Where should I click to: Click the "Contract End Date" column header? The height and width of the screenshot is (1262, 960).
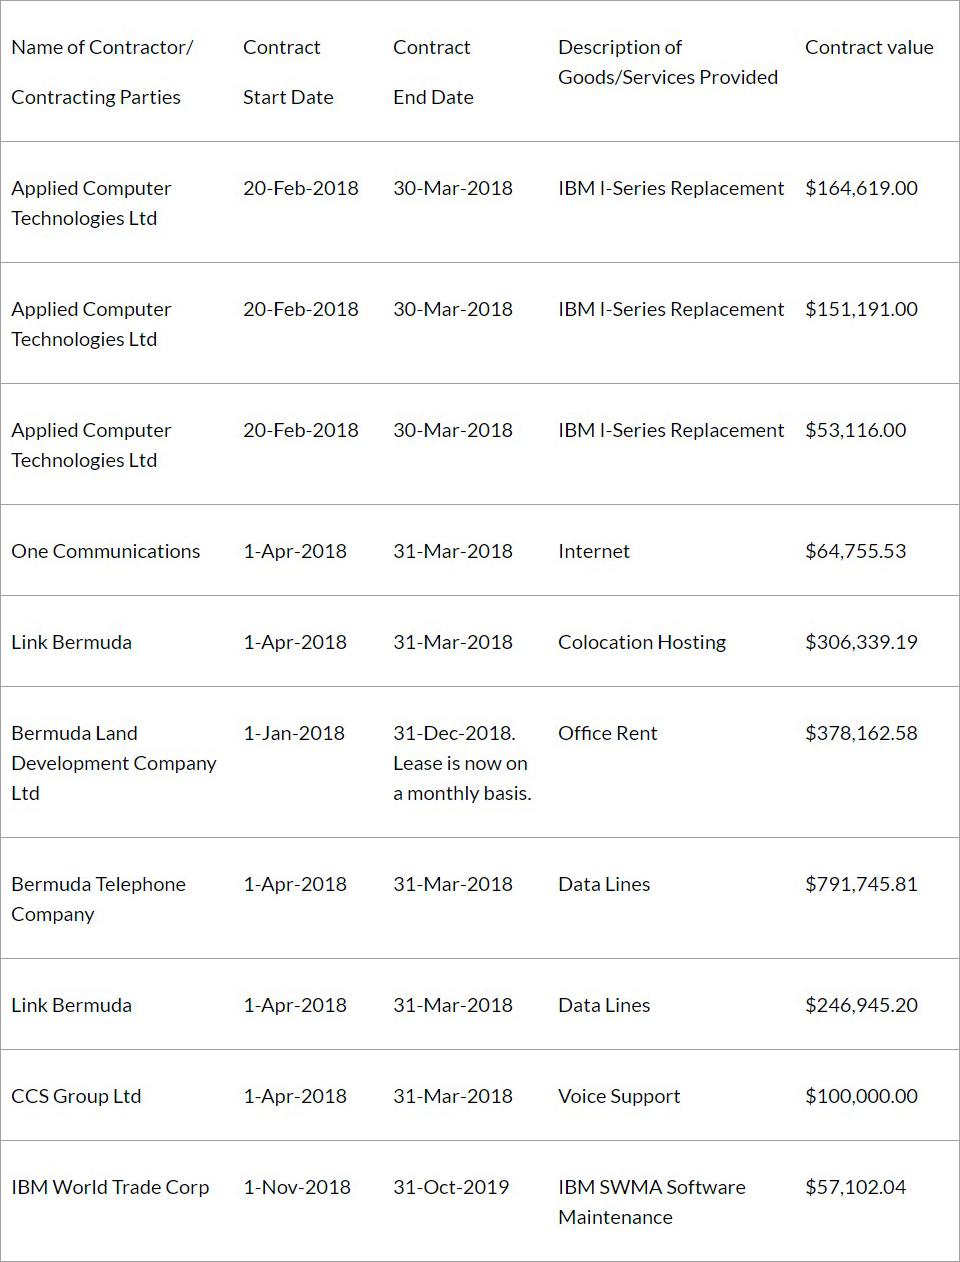click(x=433, y=72)
